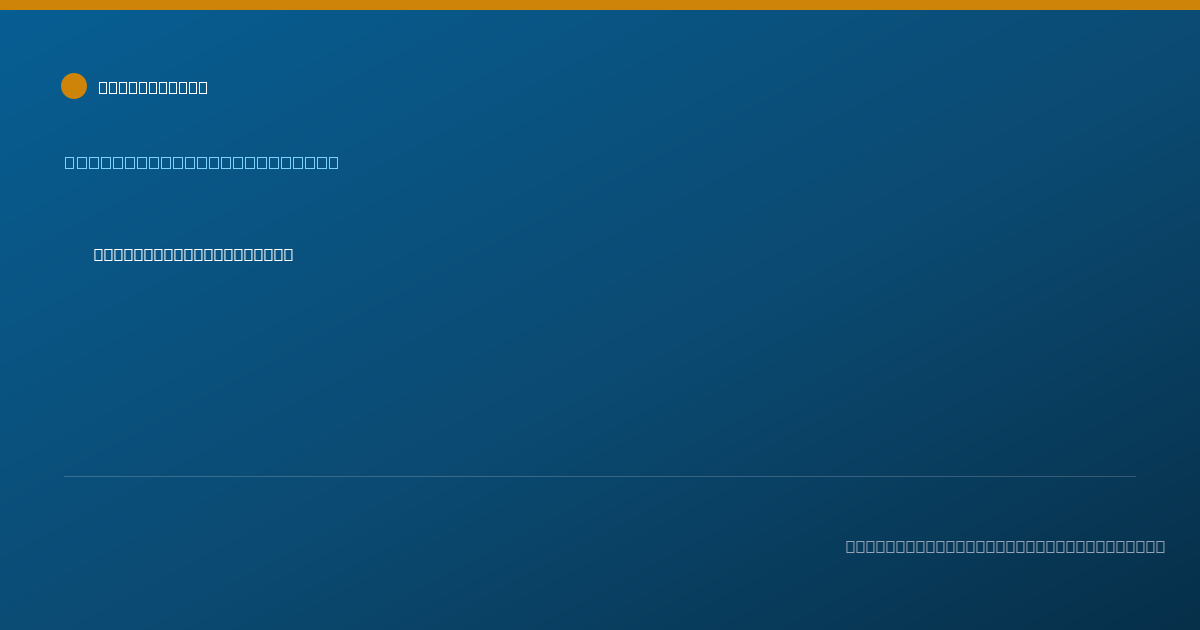Screen dimensions: 1200x630
Task: Click the orange bar along the top edge
Action: point(600,5)
